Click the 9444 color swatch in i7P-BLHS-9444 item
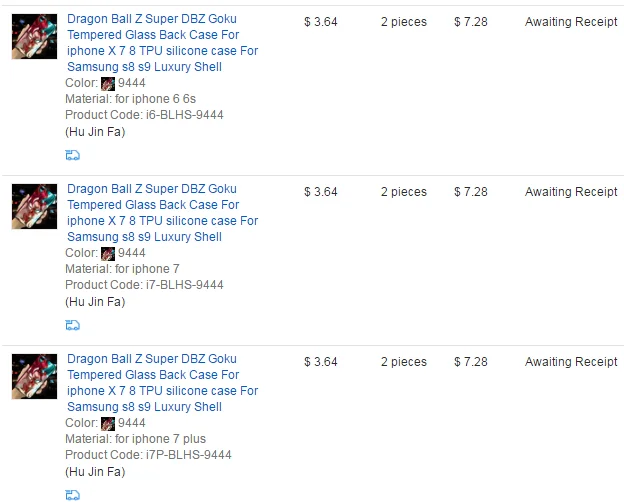The width and height of the screenshot is (624, 502). (x=108, y=423)
